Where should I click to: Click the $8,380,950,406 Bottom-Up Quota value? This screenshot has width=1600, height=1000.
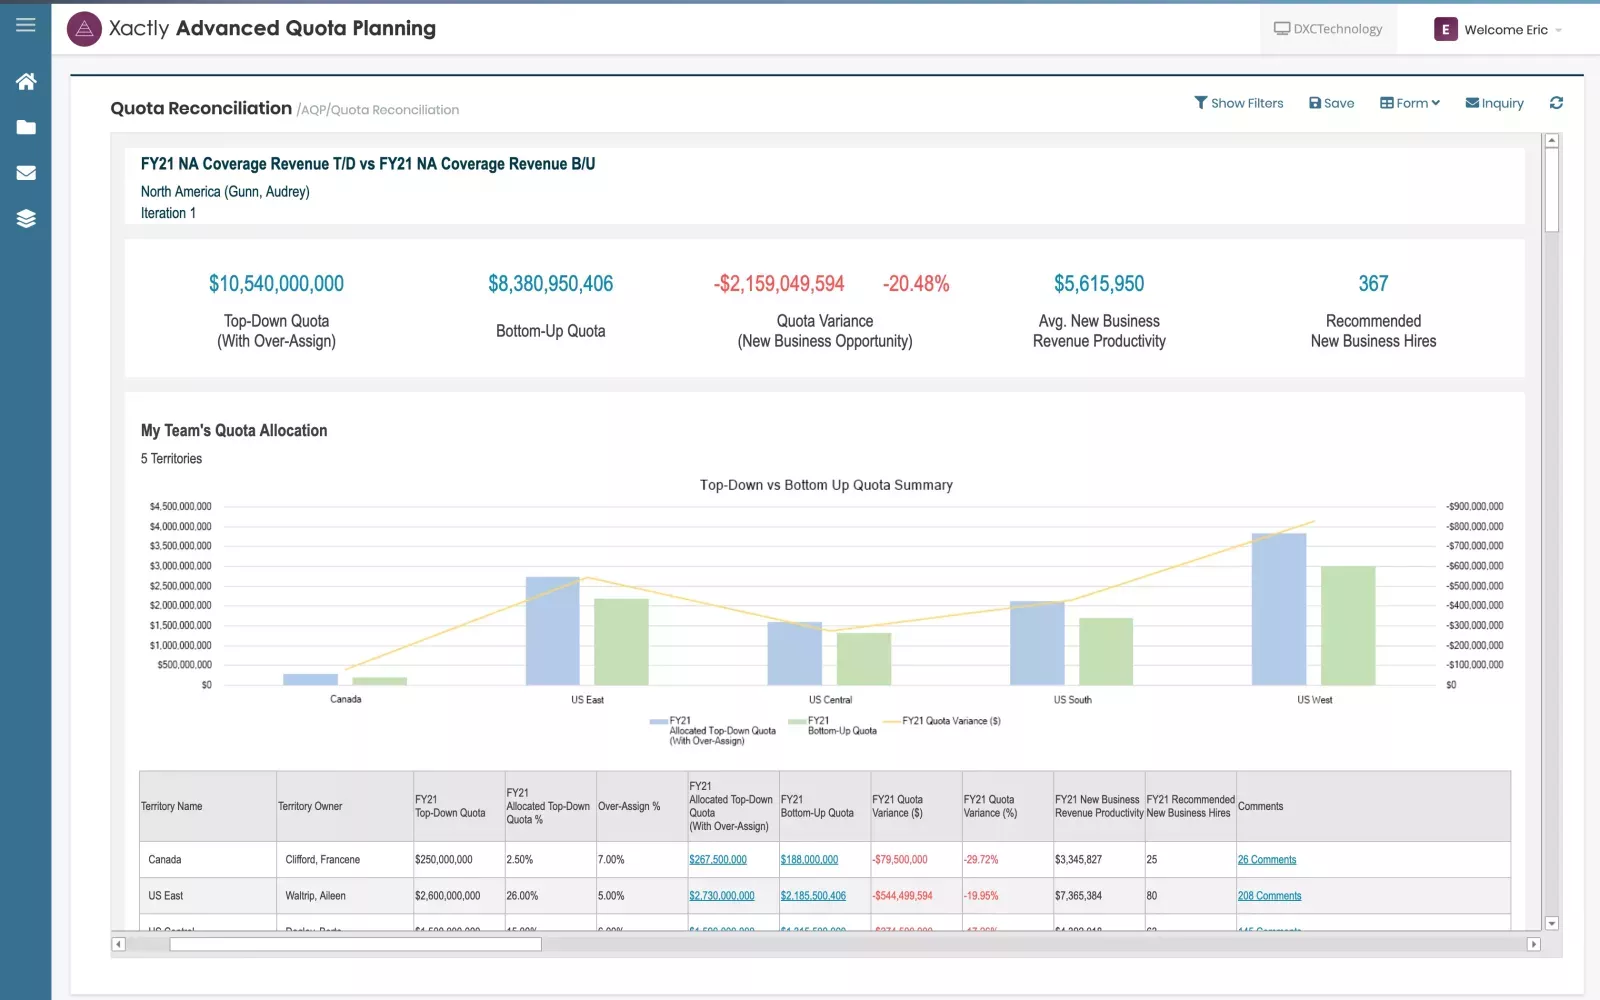pyautogui.click(x=551, y=284)
